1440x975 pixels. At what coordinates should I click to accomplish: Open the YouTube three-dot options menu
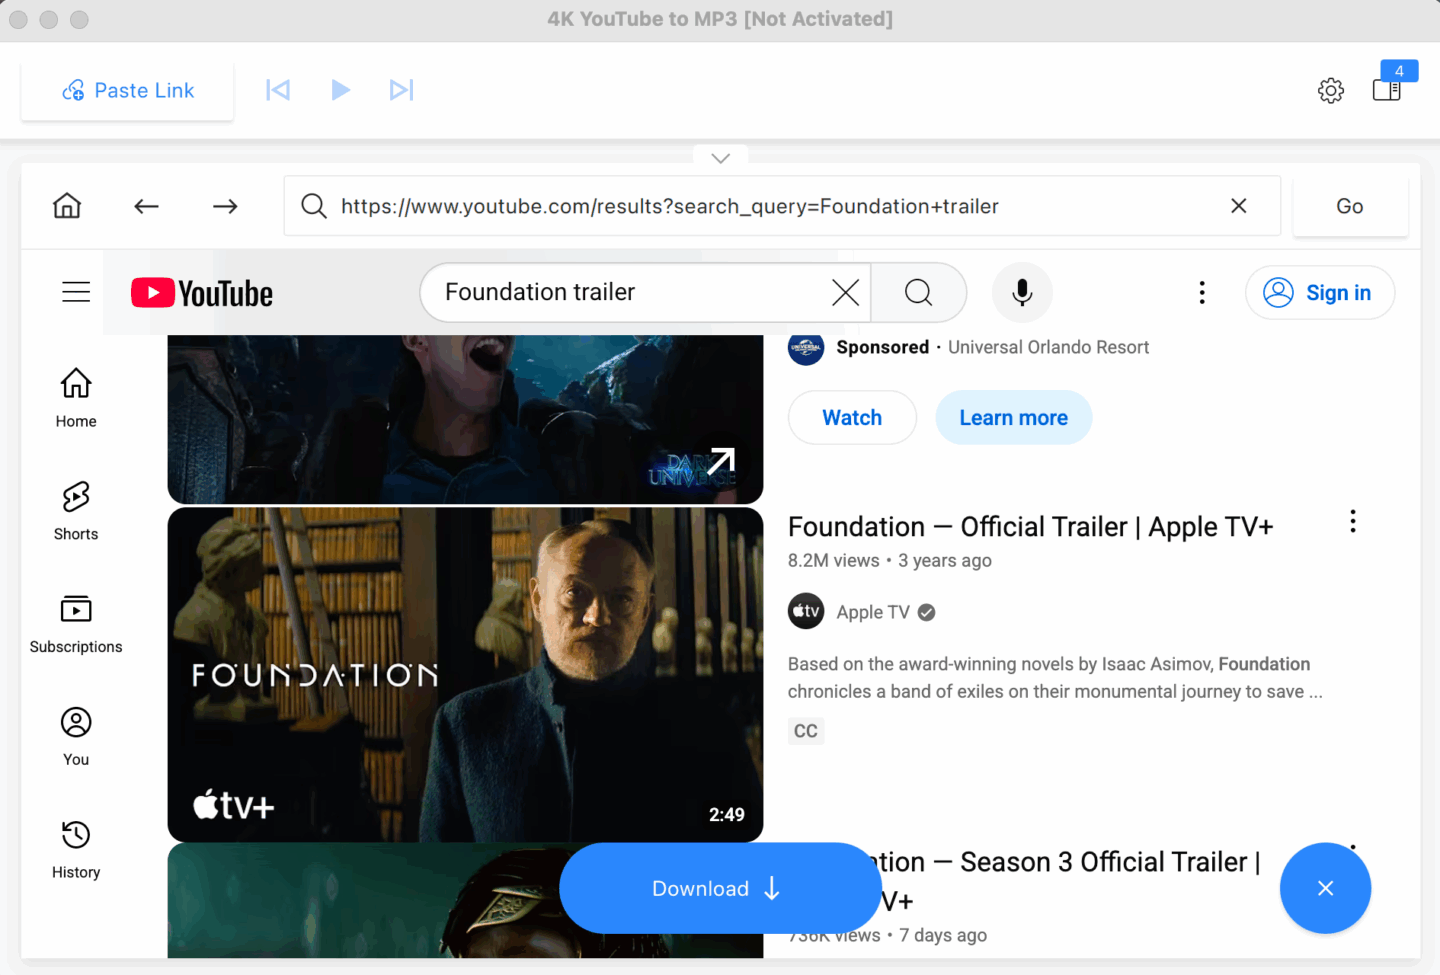(x=1201, y=292)
